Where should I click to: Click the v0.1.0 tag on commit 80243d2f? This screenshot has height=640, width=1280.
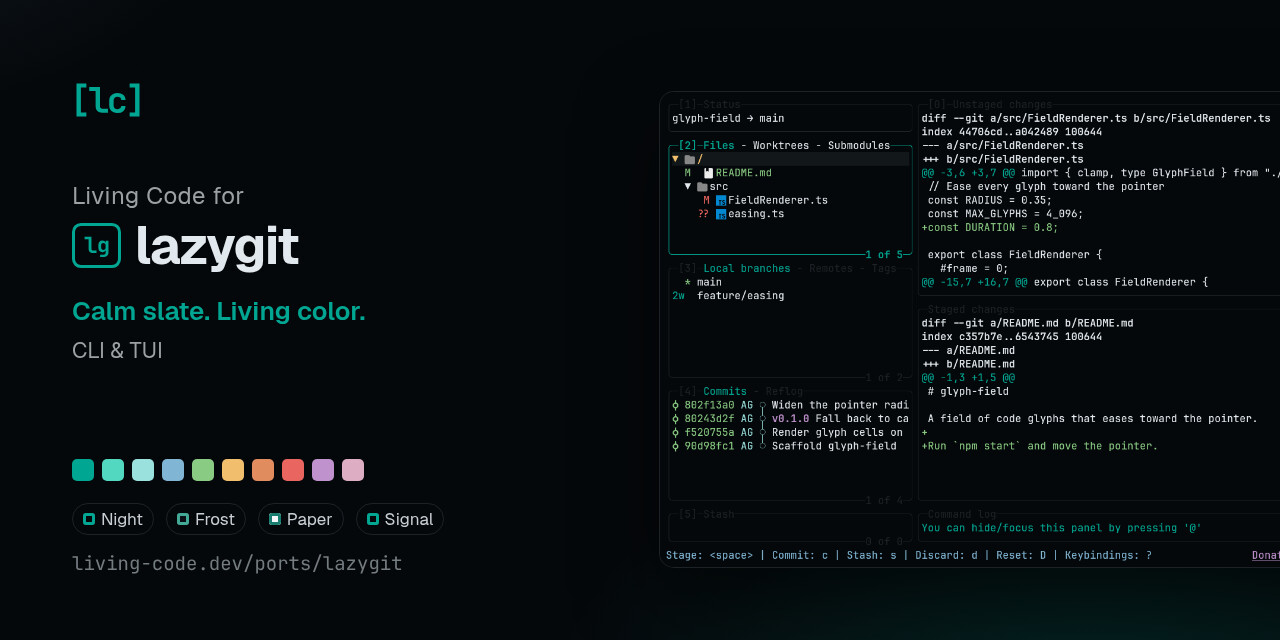[x=790, y=419]
